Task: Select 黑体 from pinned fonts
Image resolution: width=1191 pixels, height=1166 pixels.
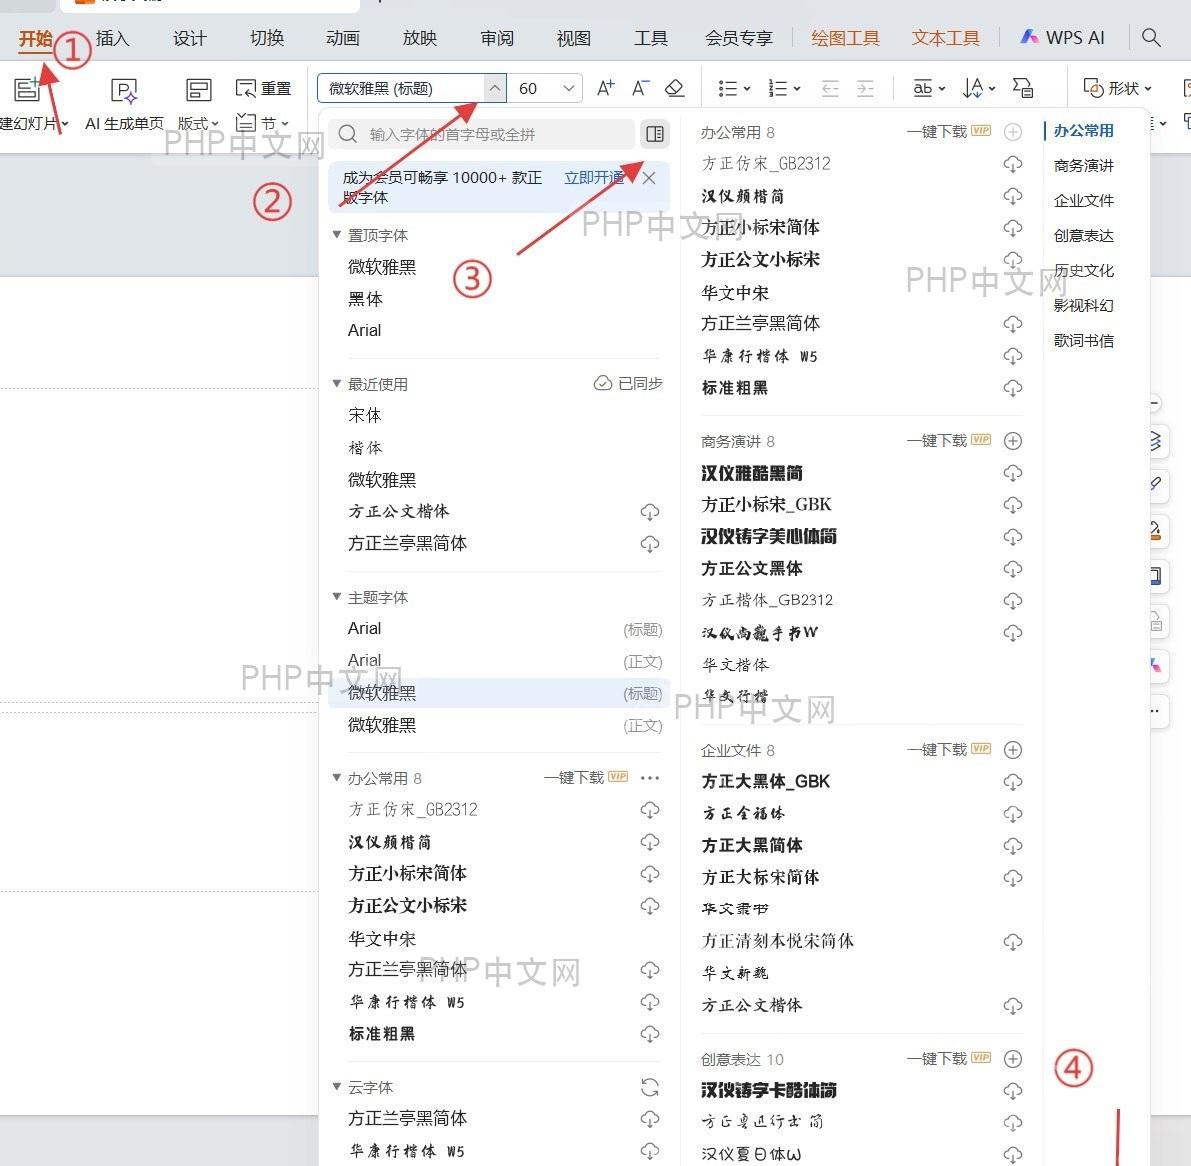Action: pyautogui.click(x=365, y=299)
